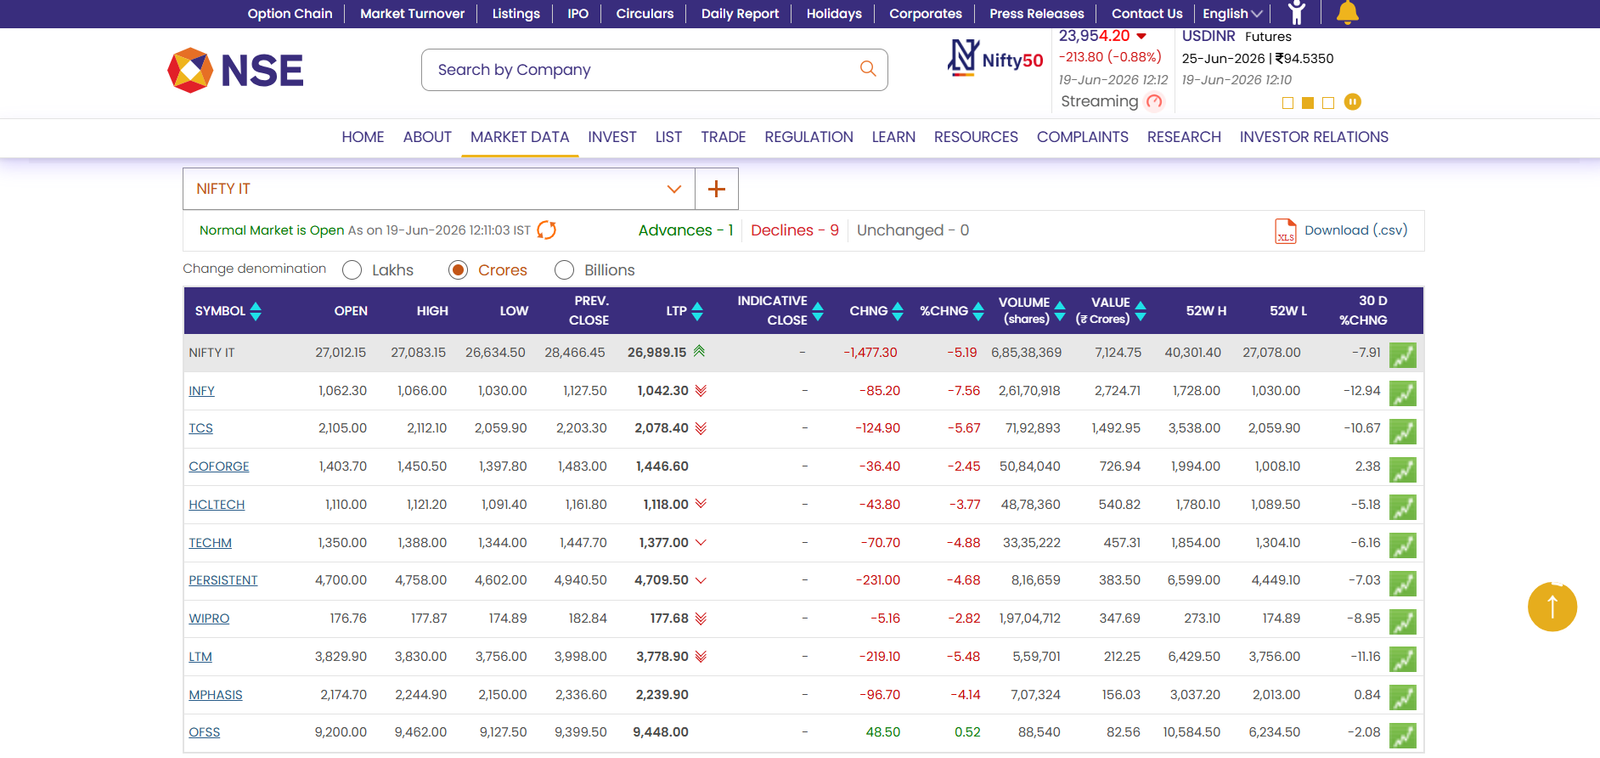The height and width of the screenshot is (758, 1600).
Task: Open the Market Turnover link
Action: click(x=412, y=13)
